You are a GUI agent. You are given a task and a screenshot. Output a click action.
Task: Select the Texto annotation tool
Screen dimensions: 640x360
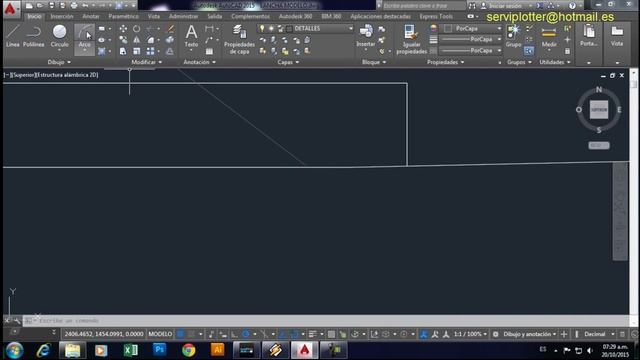coord(191,36)
